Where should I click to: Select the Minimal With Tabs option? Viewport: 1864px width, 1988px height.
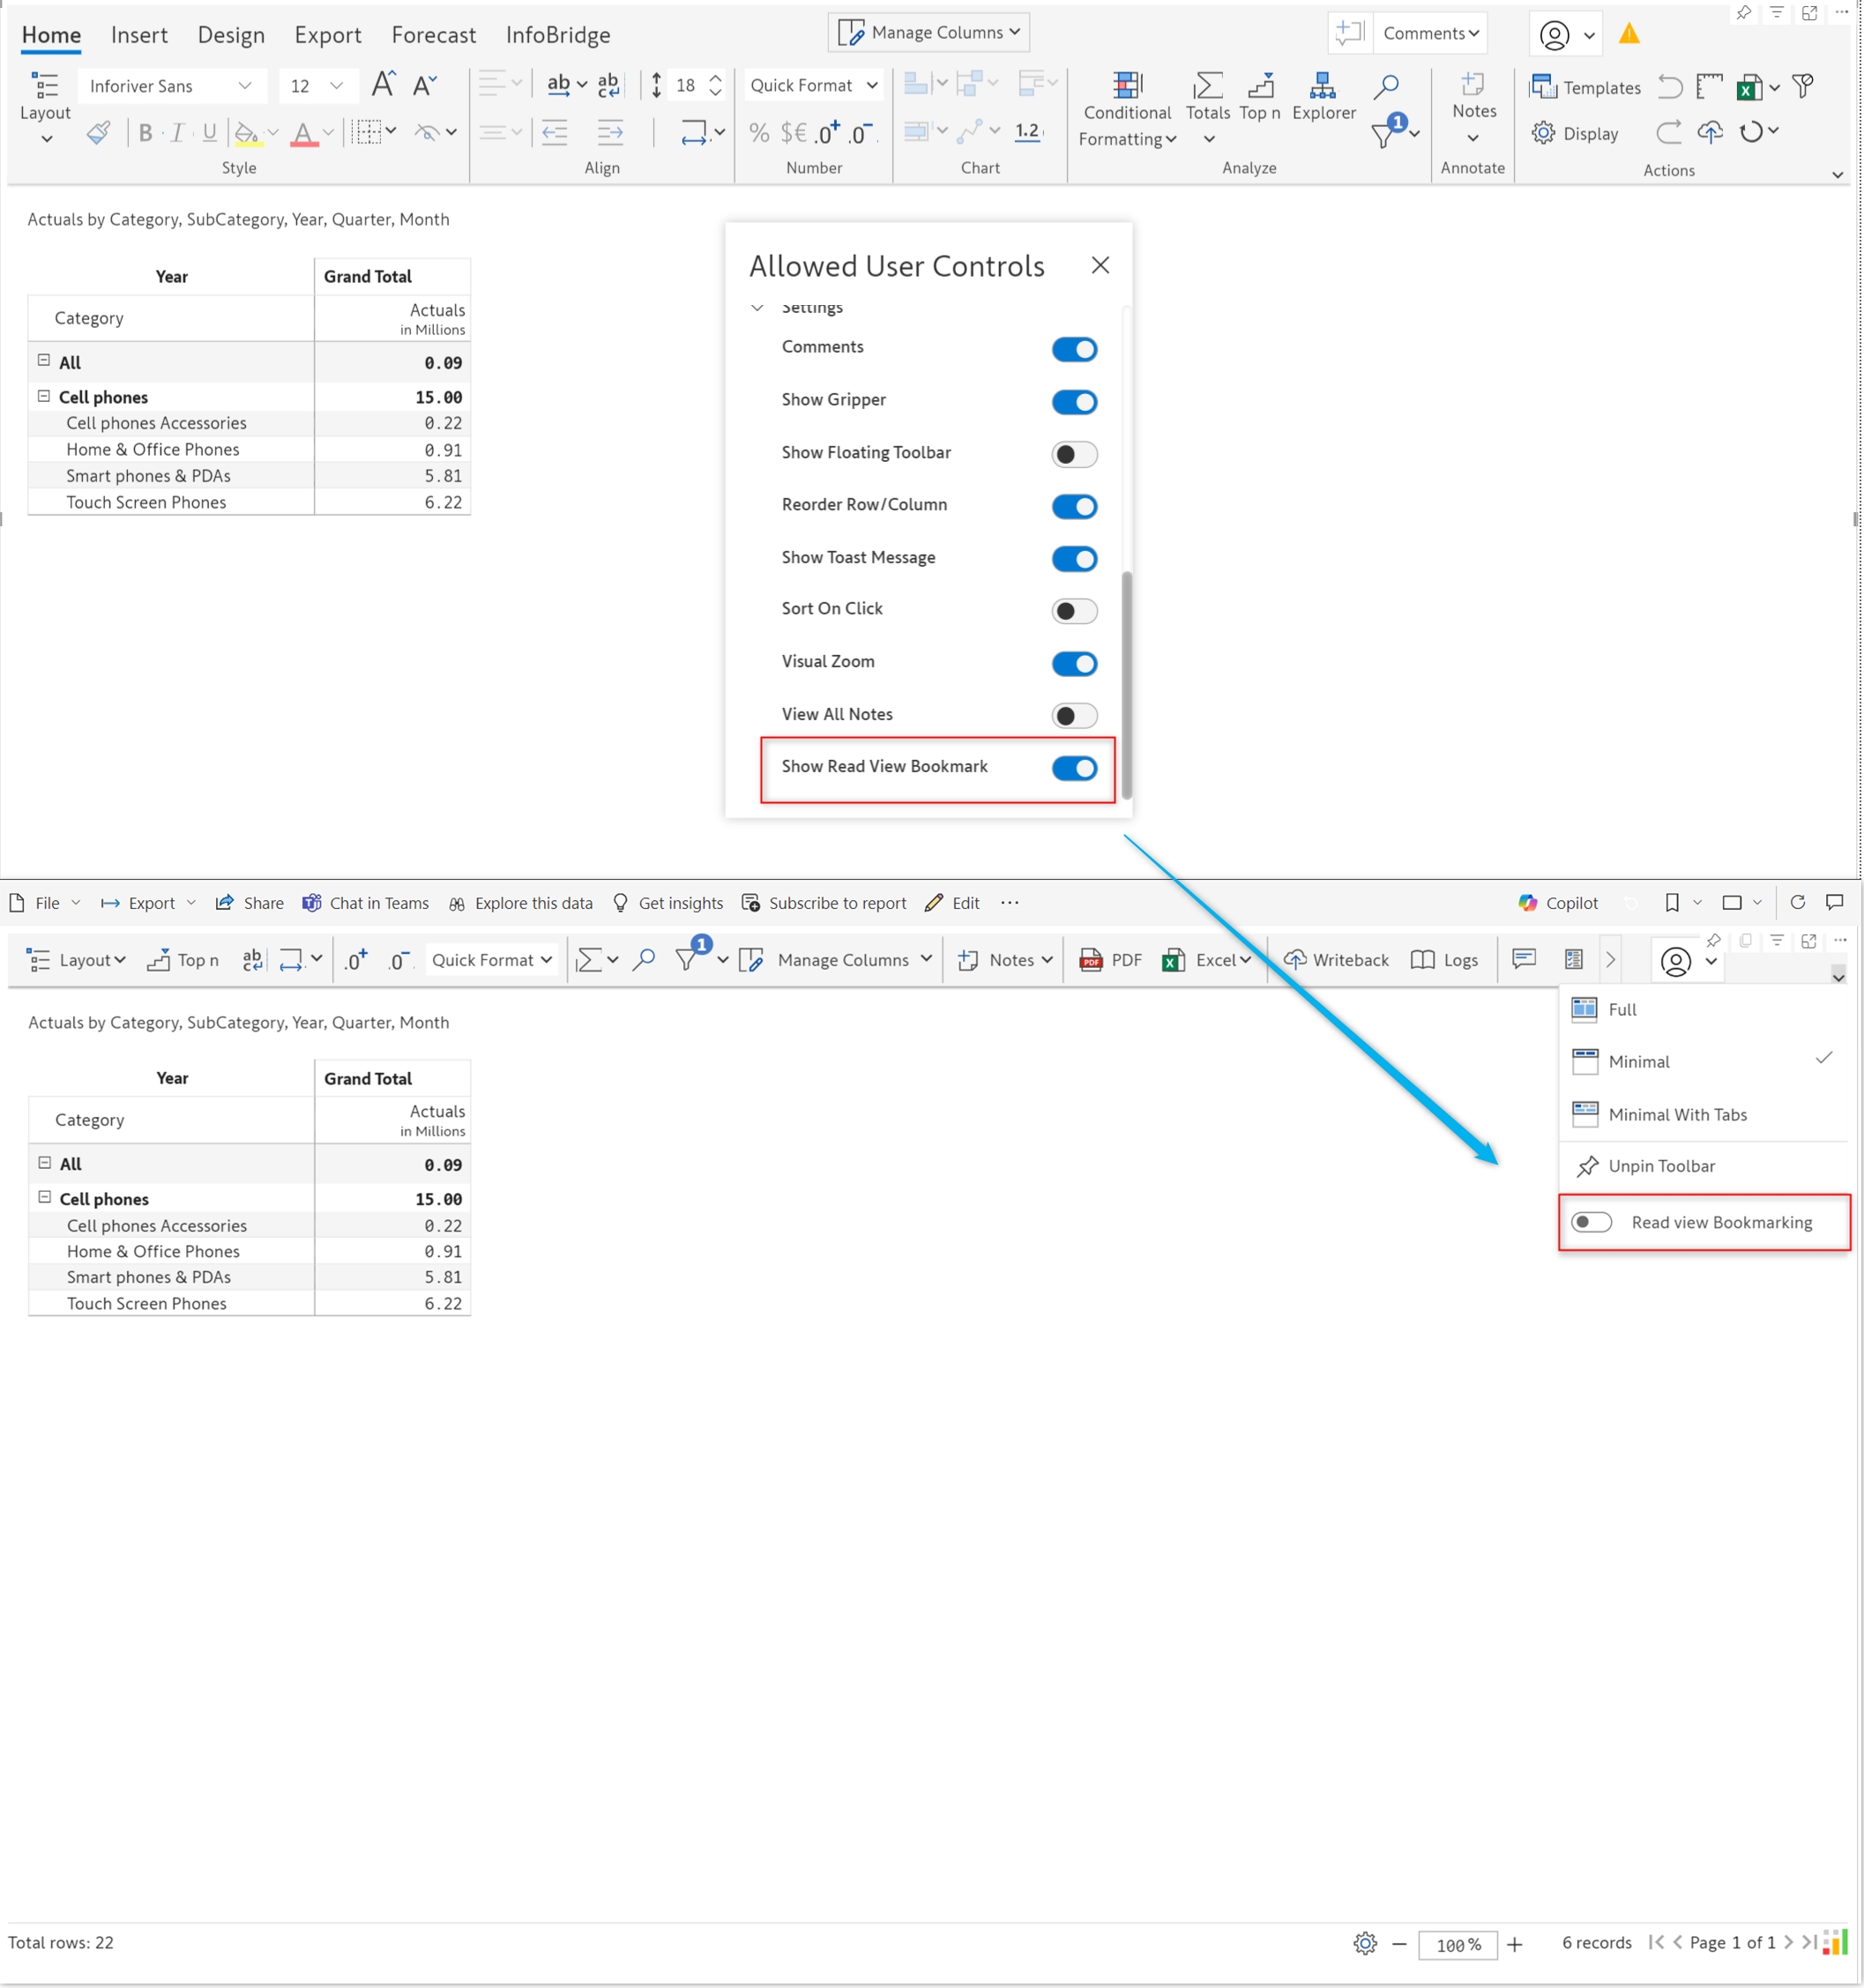[x=1677, y=1114]
